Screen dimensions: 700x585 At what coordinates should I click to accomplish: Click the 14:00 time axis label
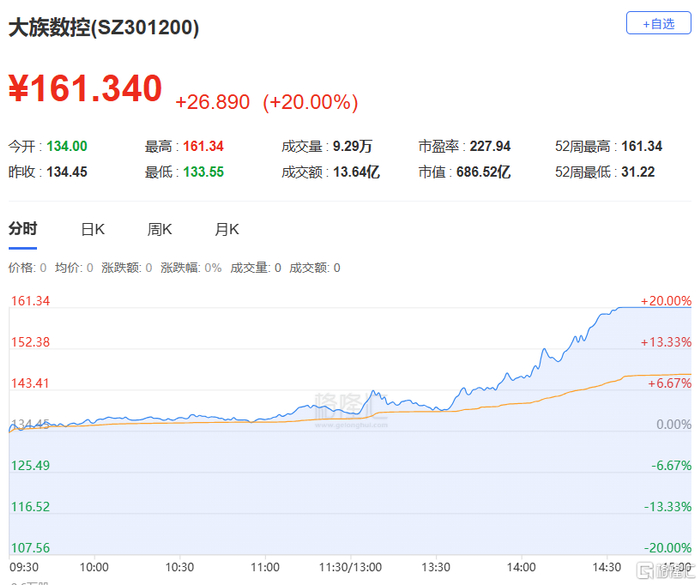tap(521, 568)
